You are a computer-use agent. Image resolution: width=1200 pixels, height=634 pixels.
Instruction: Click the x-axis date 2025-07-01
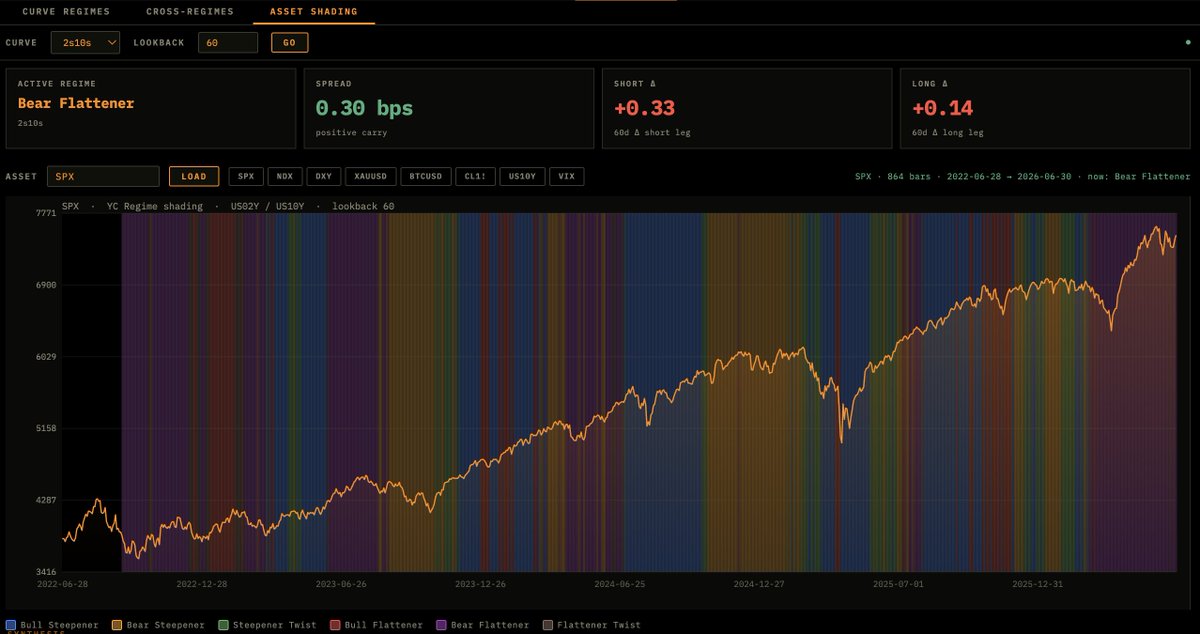click(x=898, y=583)
